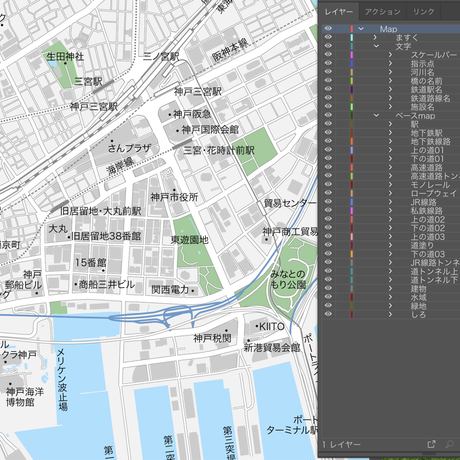The image size is (460, 460).
Task: Click the 神戸国際会館 label on map
Action: pos(210,129)
